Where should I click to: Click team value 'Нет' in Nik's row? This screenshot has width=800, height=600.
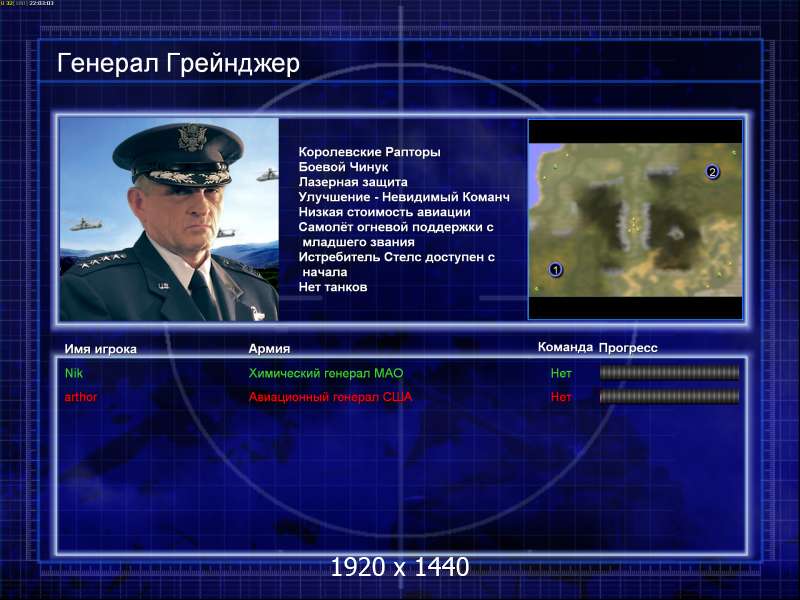(561, 373)
